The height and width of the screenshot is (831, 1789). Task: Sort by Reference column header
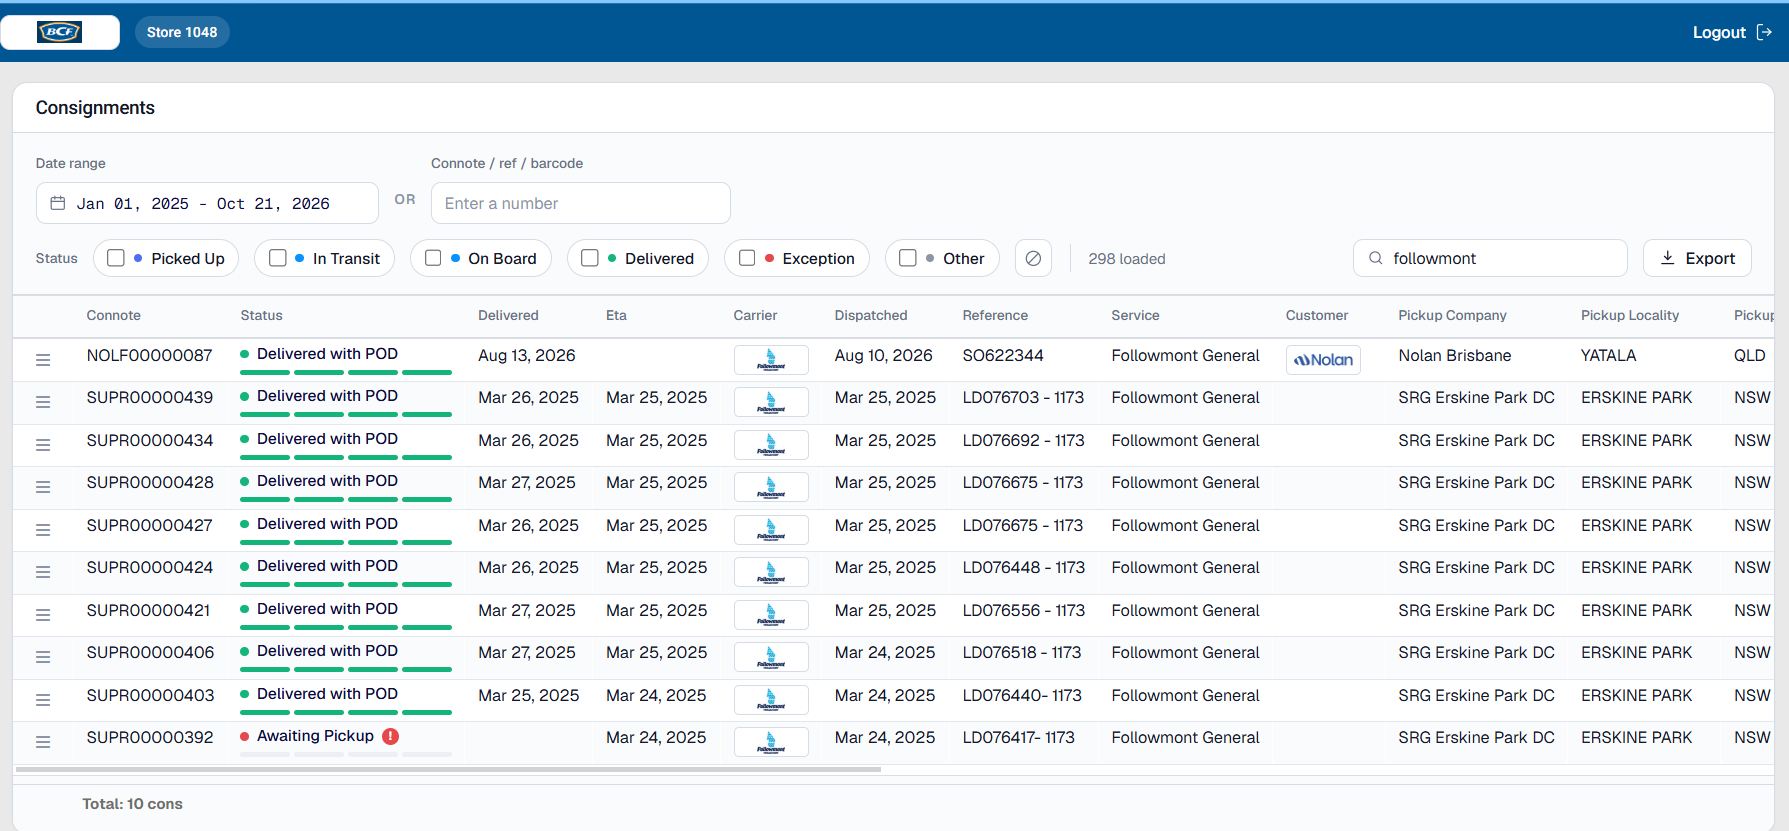click(995, 315)
